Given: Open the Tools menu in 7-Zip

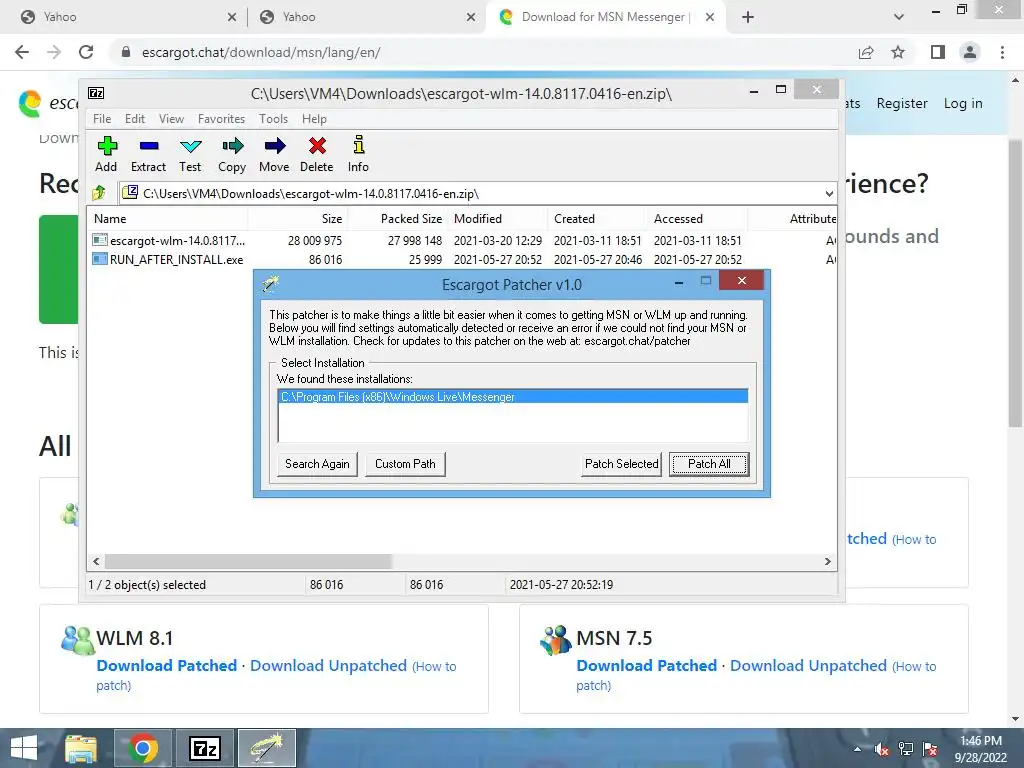Looking at the screenshot, I should (273, 119).
